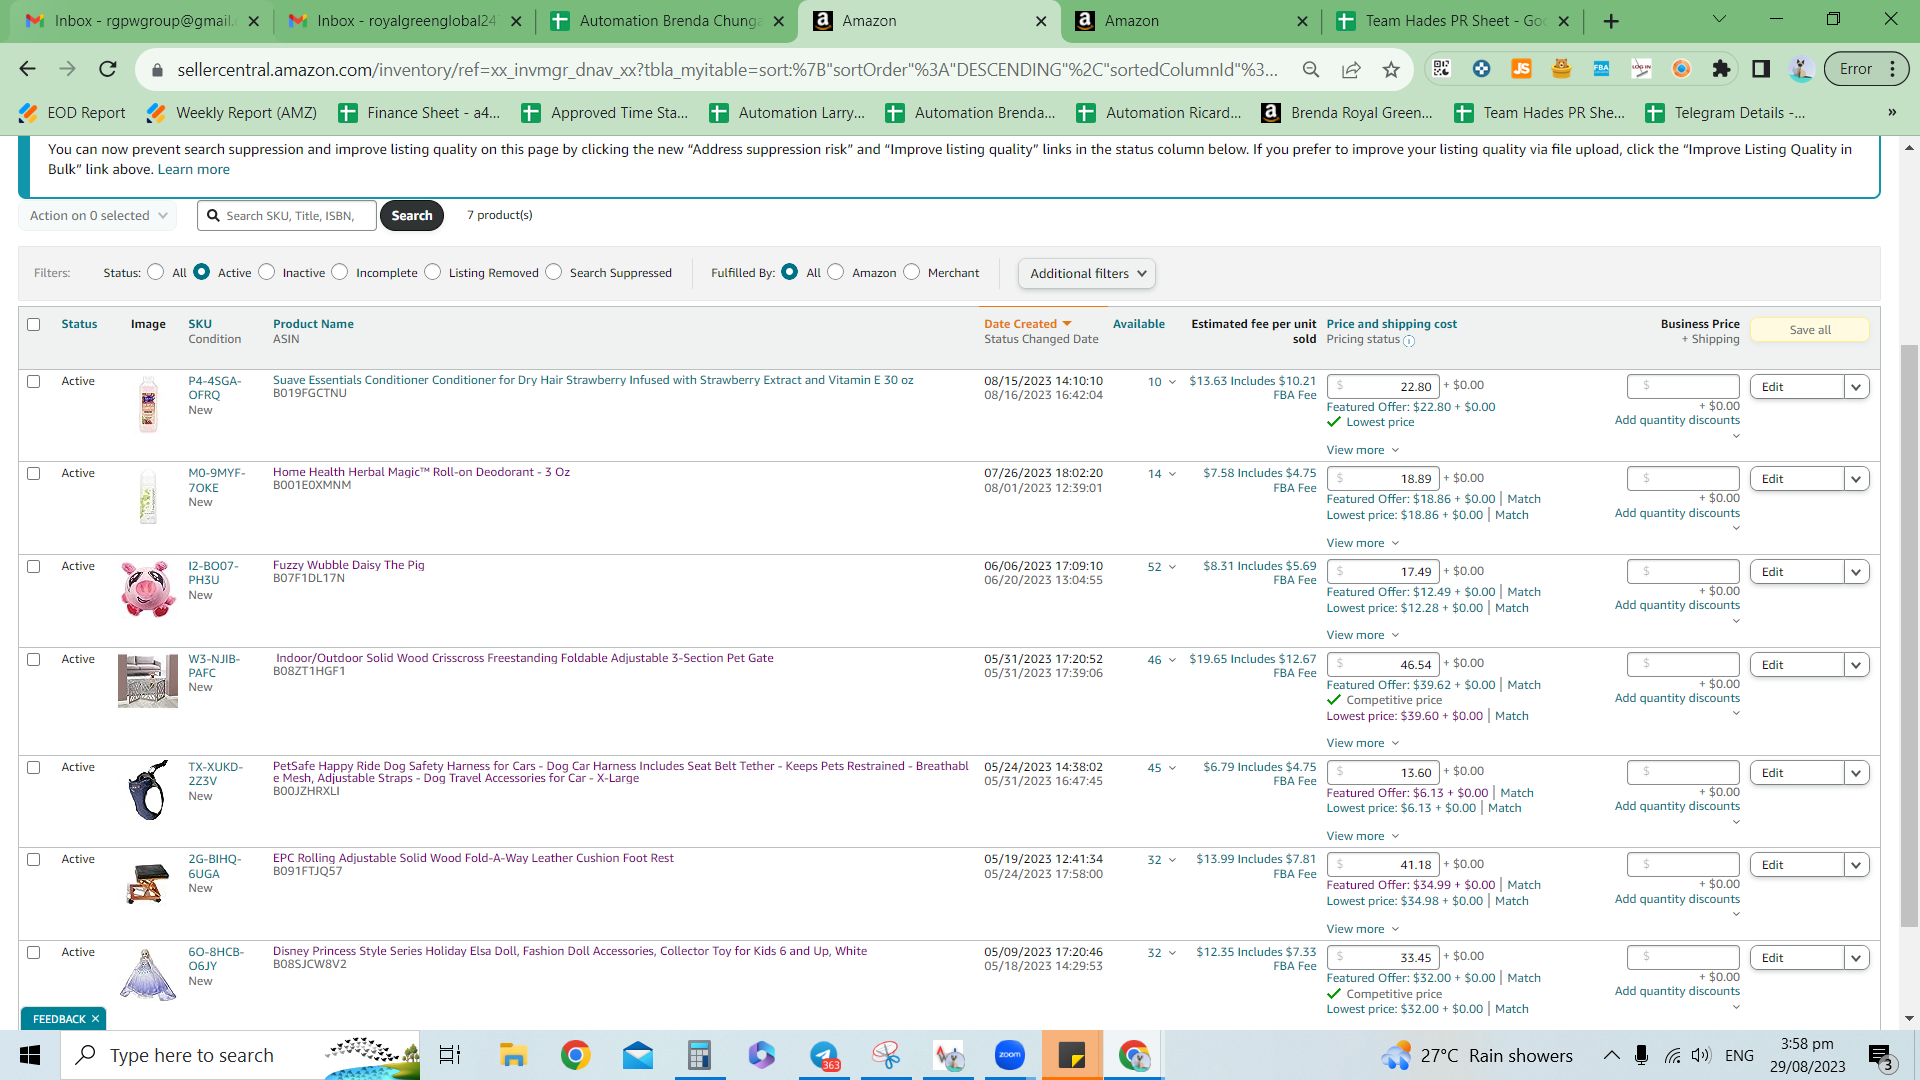
Task: Open the yellow sticky notes taskbar app
Action: (x=1072, y=1055)
